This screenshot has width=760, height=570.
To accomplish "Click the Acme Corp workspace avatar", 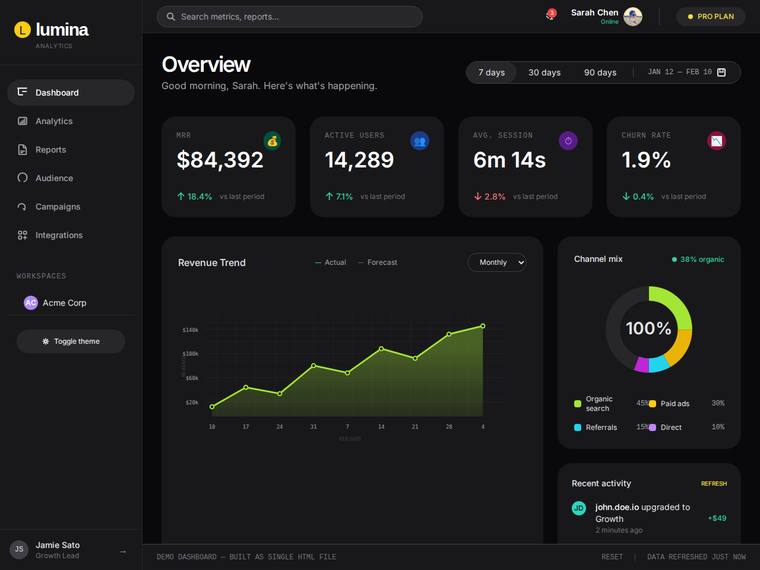I will [x=31, y=302].
